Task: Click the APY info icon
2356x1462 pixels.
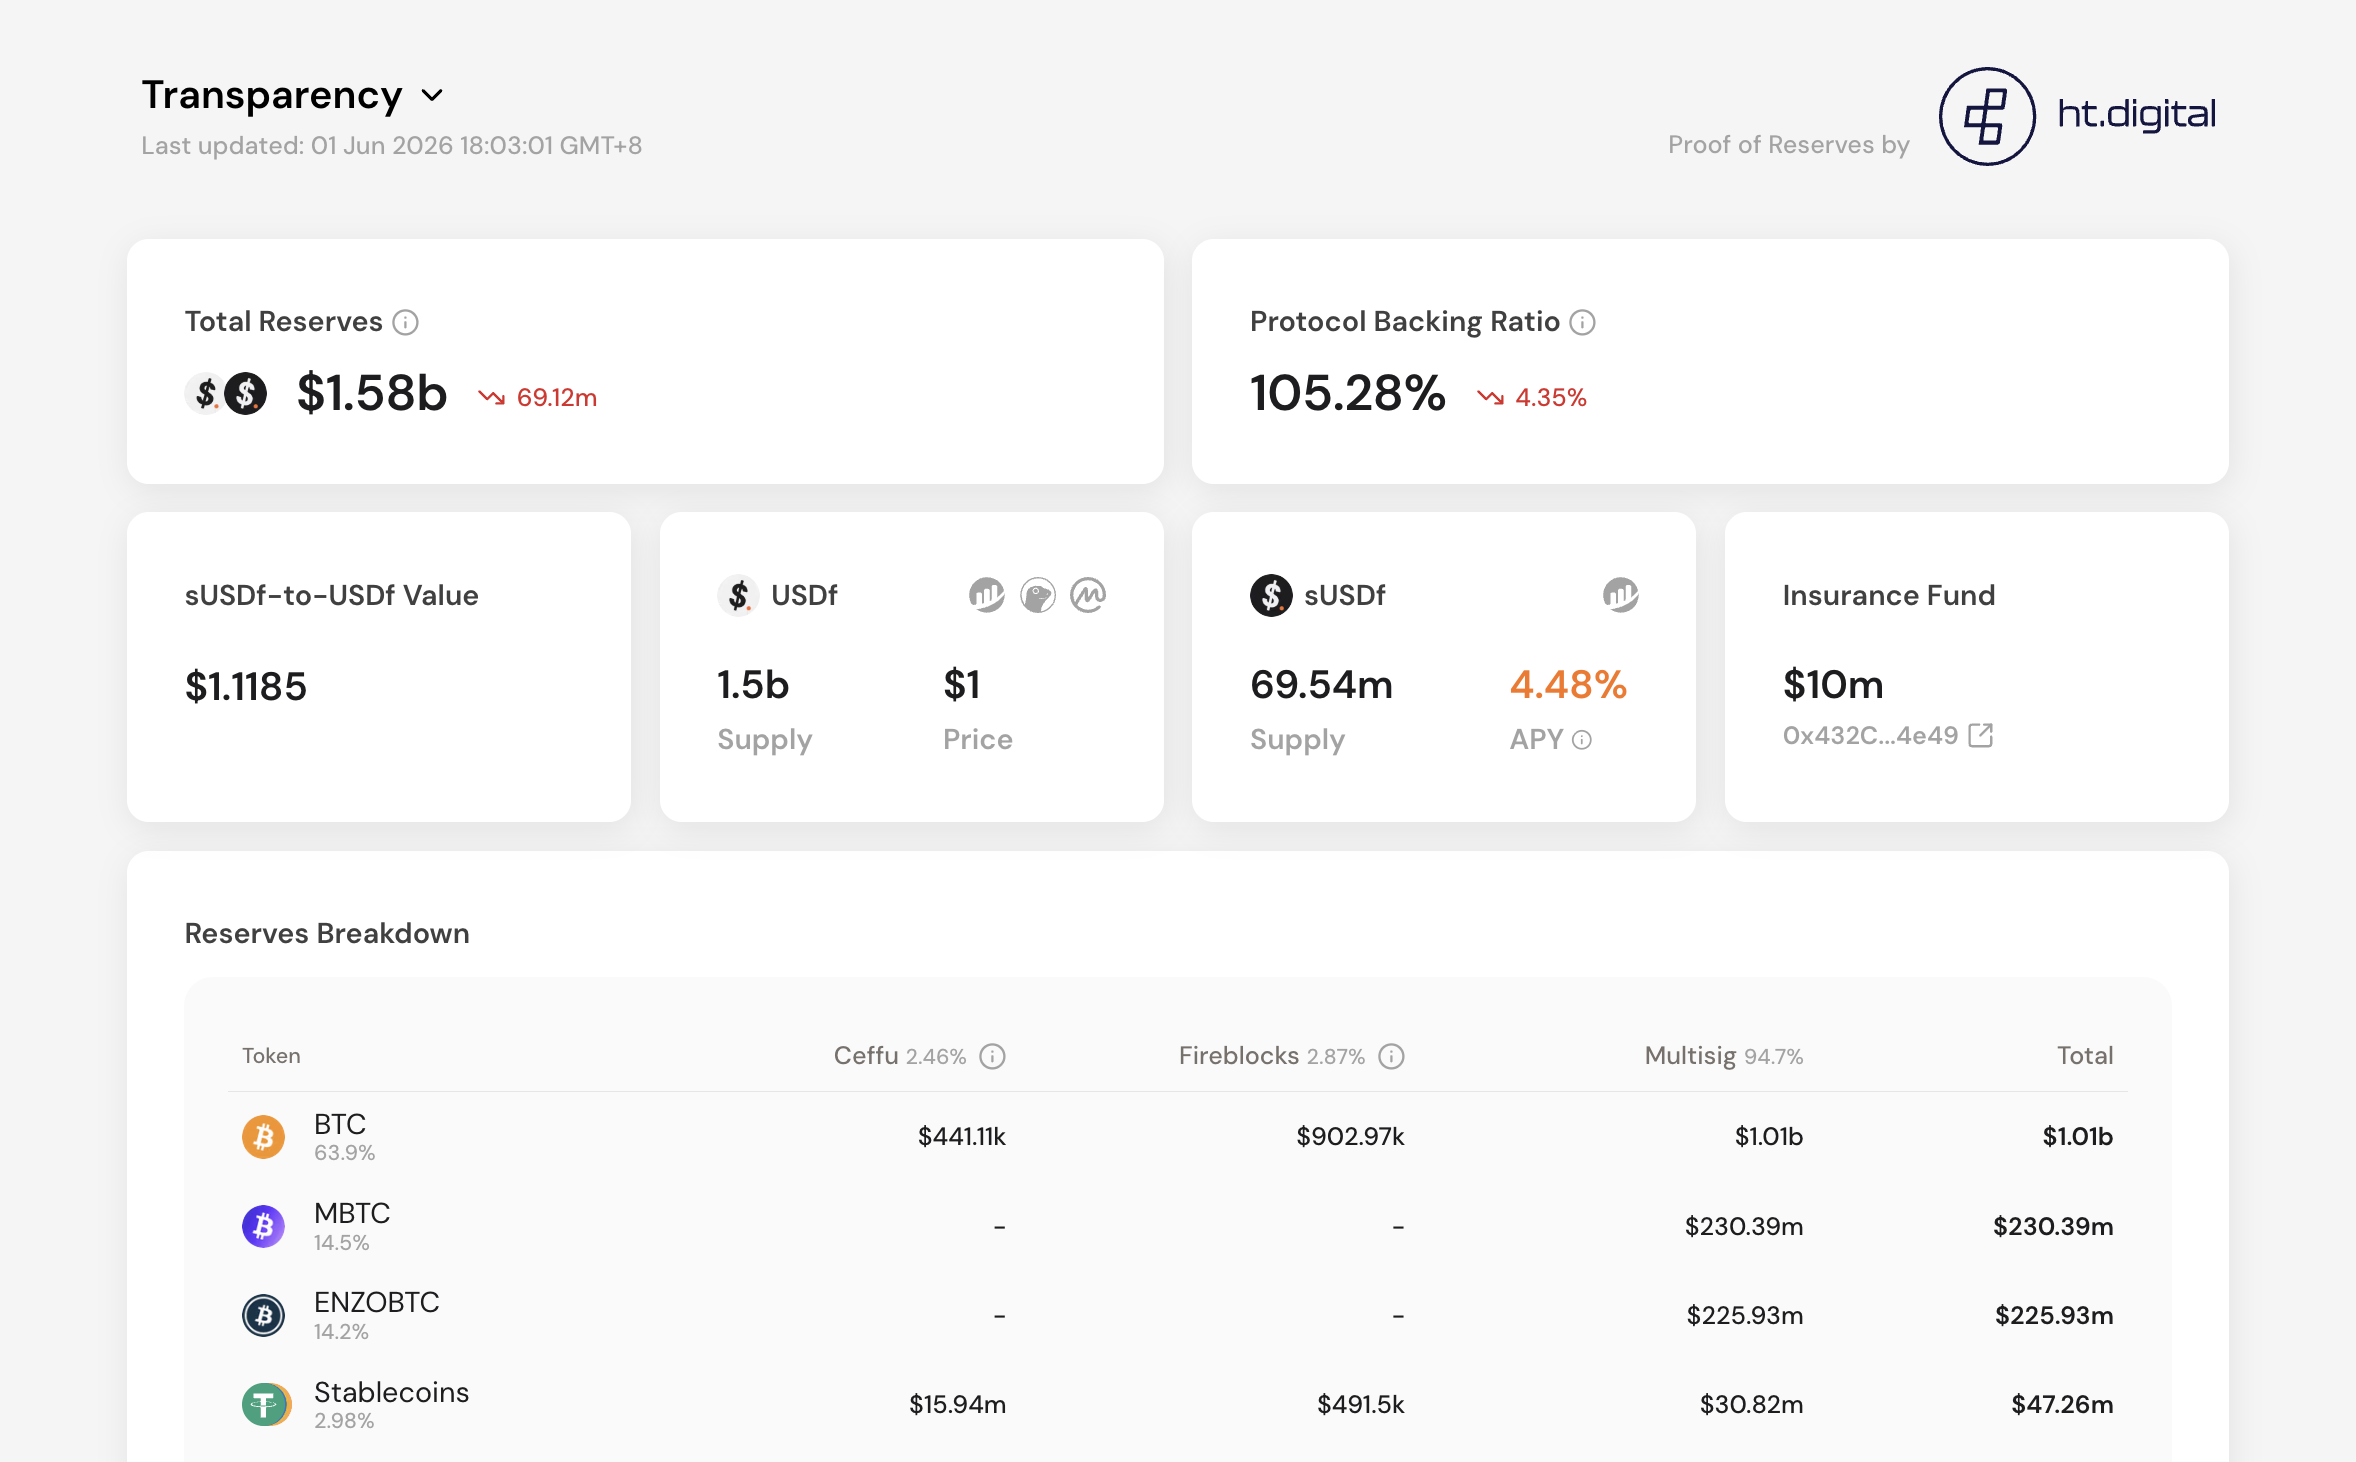Action: click(1582, 740)
